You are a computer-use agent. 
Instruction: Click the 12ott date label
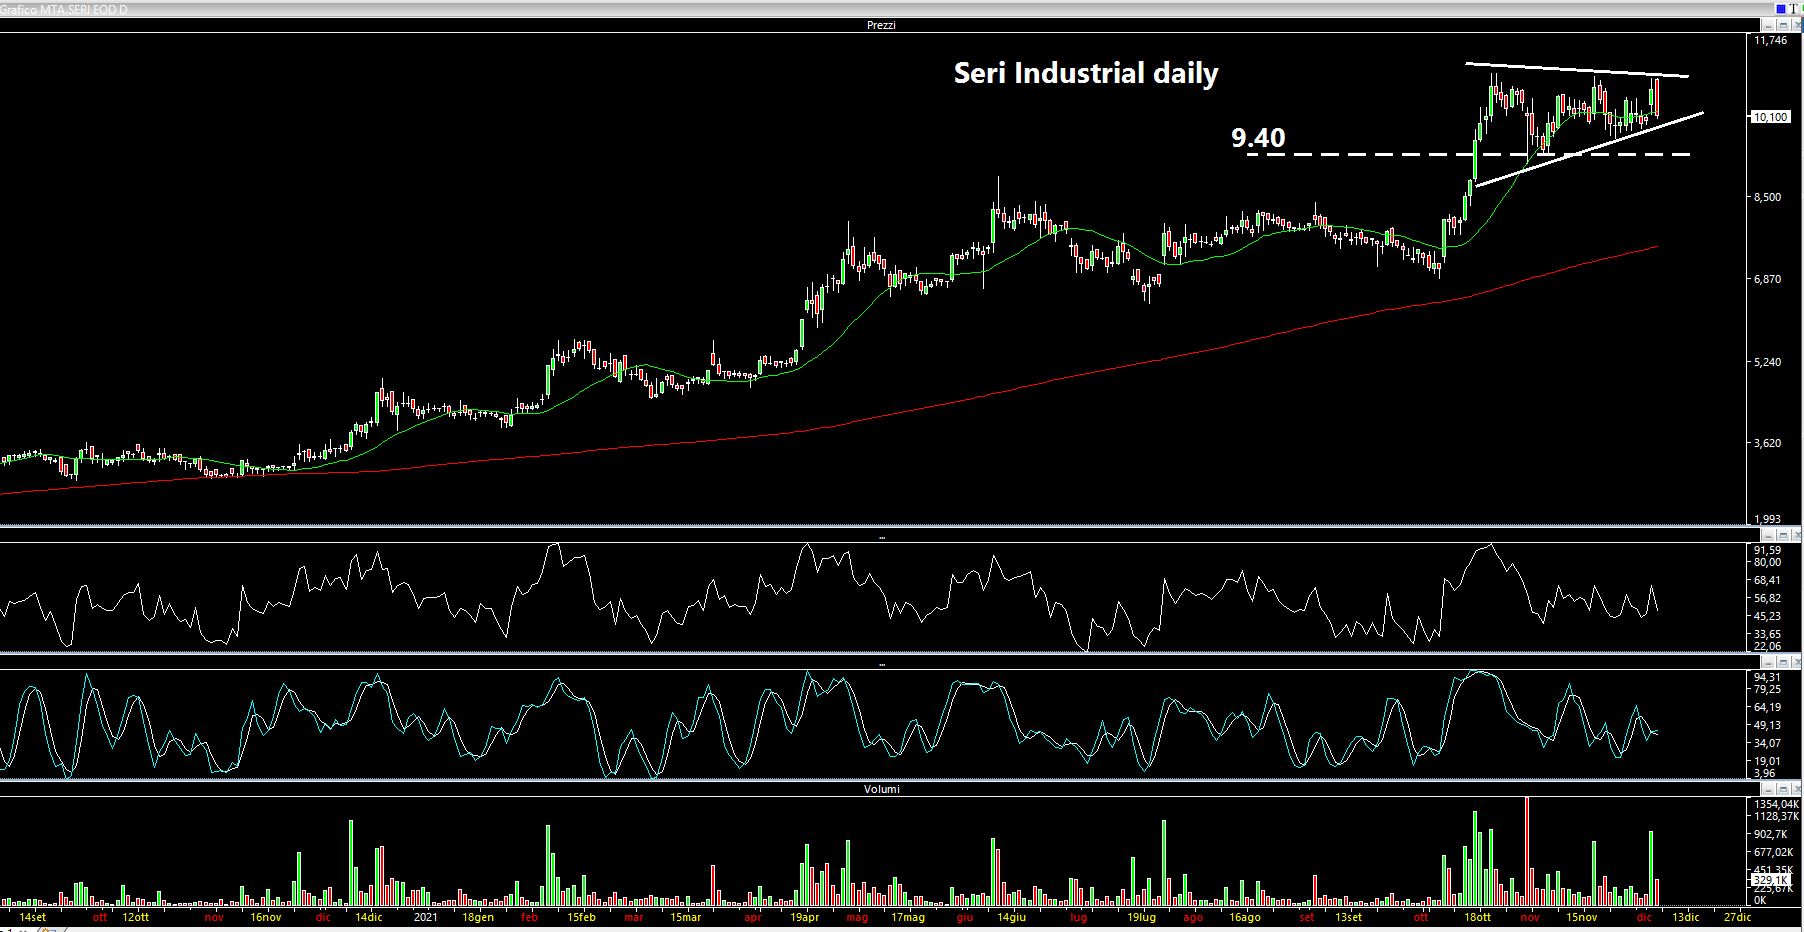point(136,917)
